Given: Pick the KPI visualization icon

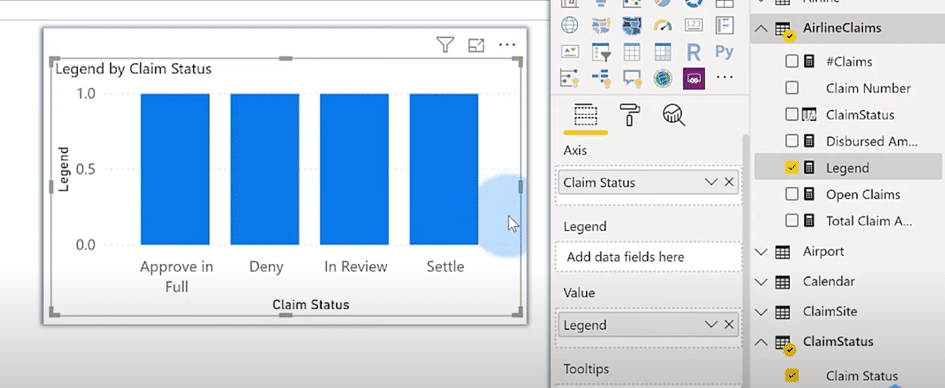Looking at the screenshot, I should click(x=570, y=52).
